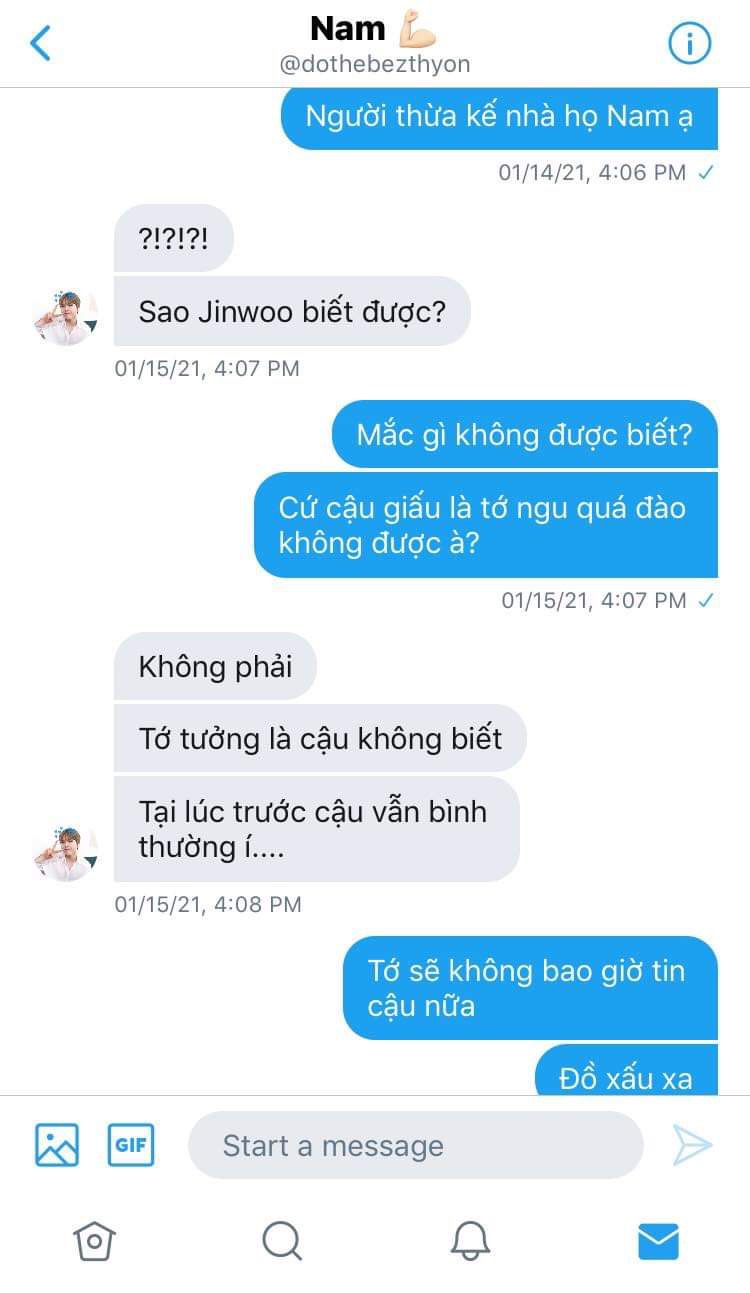Tap the '?!?!?!' message bubble
This screenshot has height=1293, width=750.
point(174,238)
